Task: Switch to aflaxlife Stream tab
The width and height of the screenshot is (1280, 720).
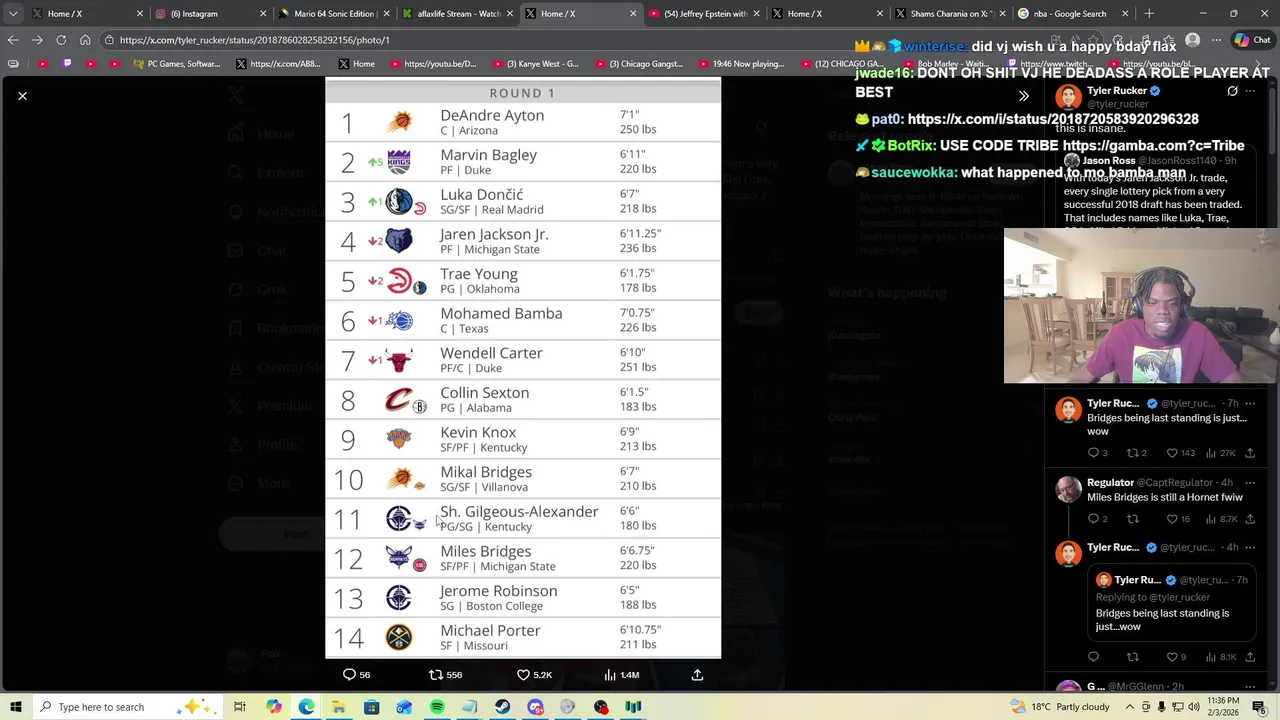Action: click(x=458, y=14)
